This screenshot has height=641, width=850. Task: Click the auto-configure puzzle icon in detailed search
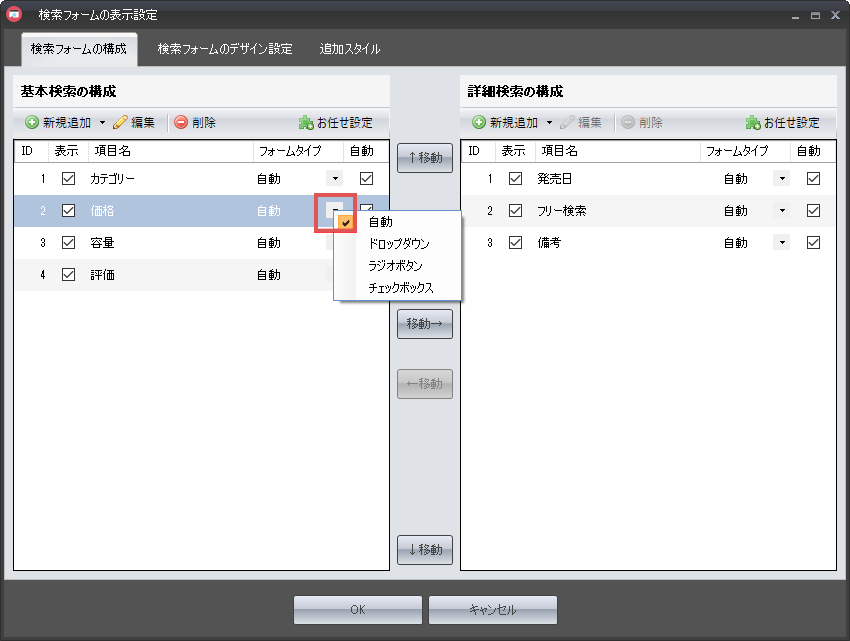(x=753, y=123)
